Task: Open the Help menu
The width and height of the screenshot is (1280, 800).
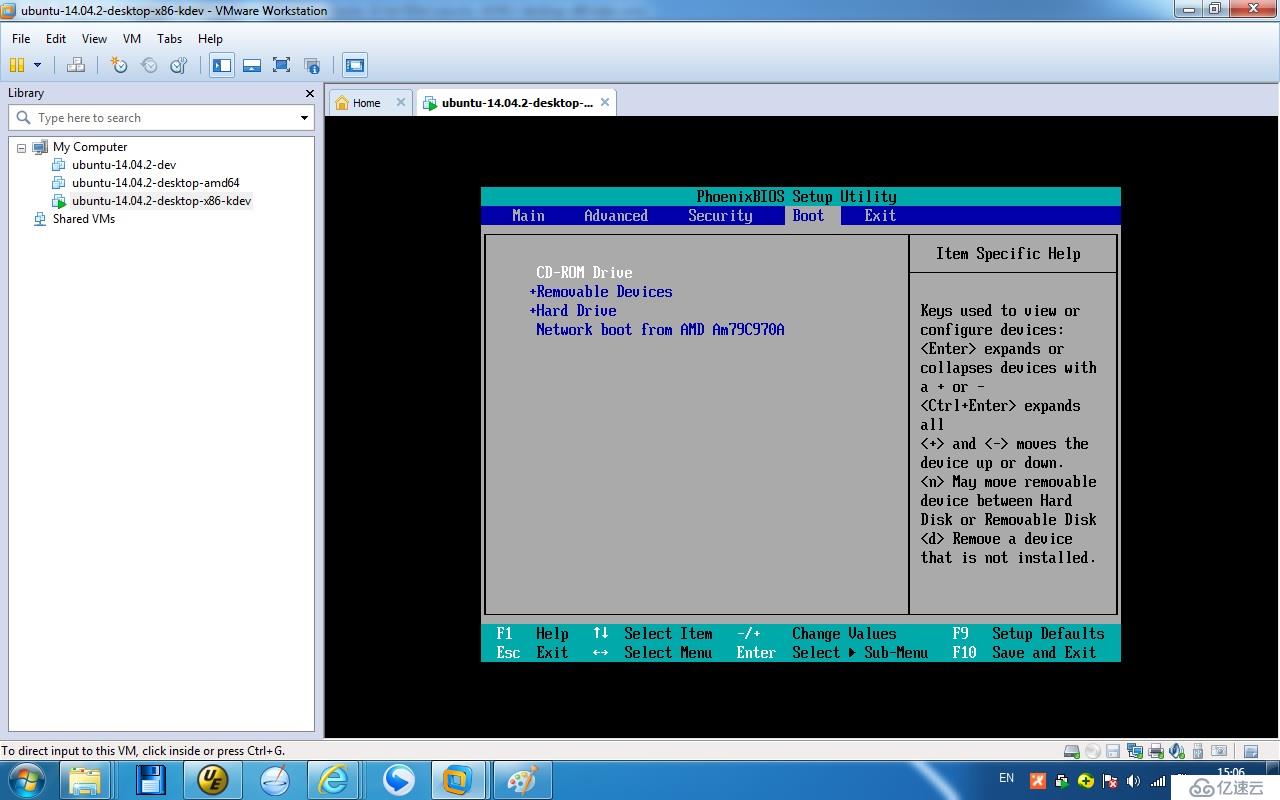Action: pos(210,38)
